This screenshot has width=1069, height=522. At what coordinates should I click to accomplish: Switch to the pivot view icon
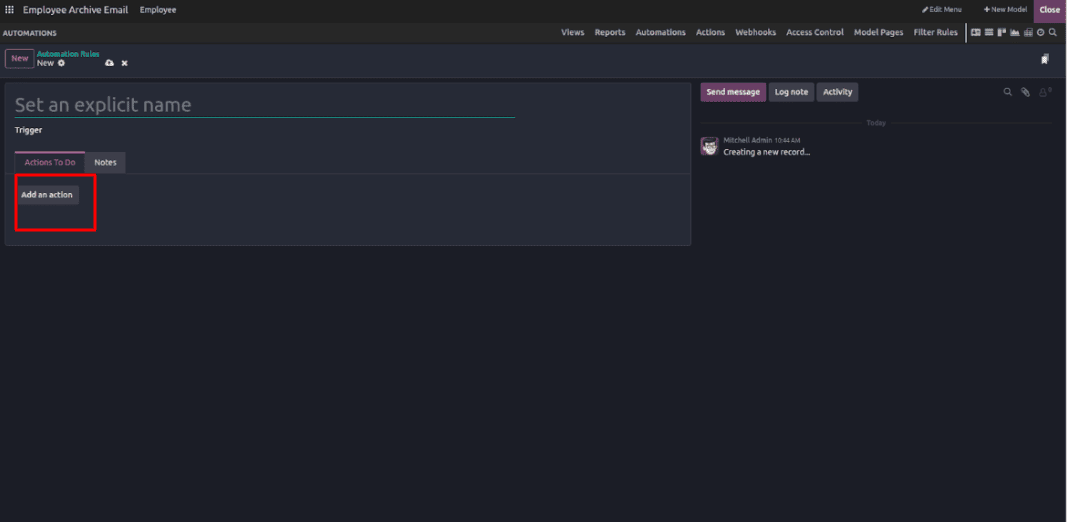pyautogui.click(x=1028, y=33)
